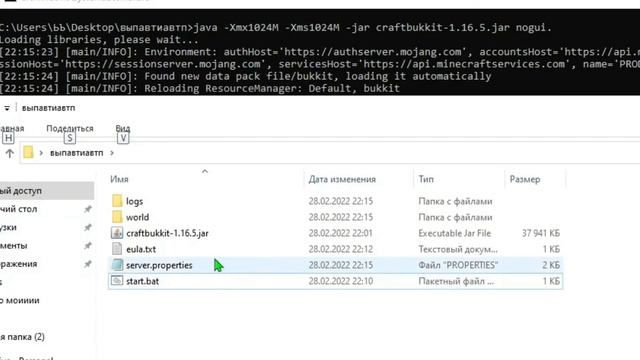Open the Главная ribbon tab
The height and width of the screenshot is (360, 640).
12,129
